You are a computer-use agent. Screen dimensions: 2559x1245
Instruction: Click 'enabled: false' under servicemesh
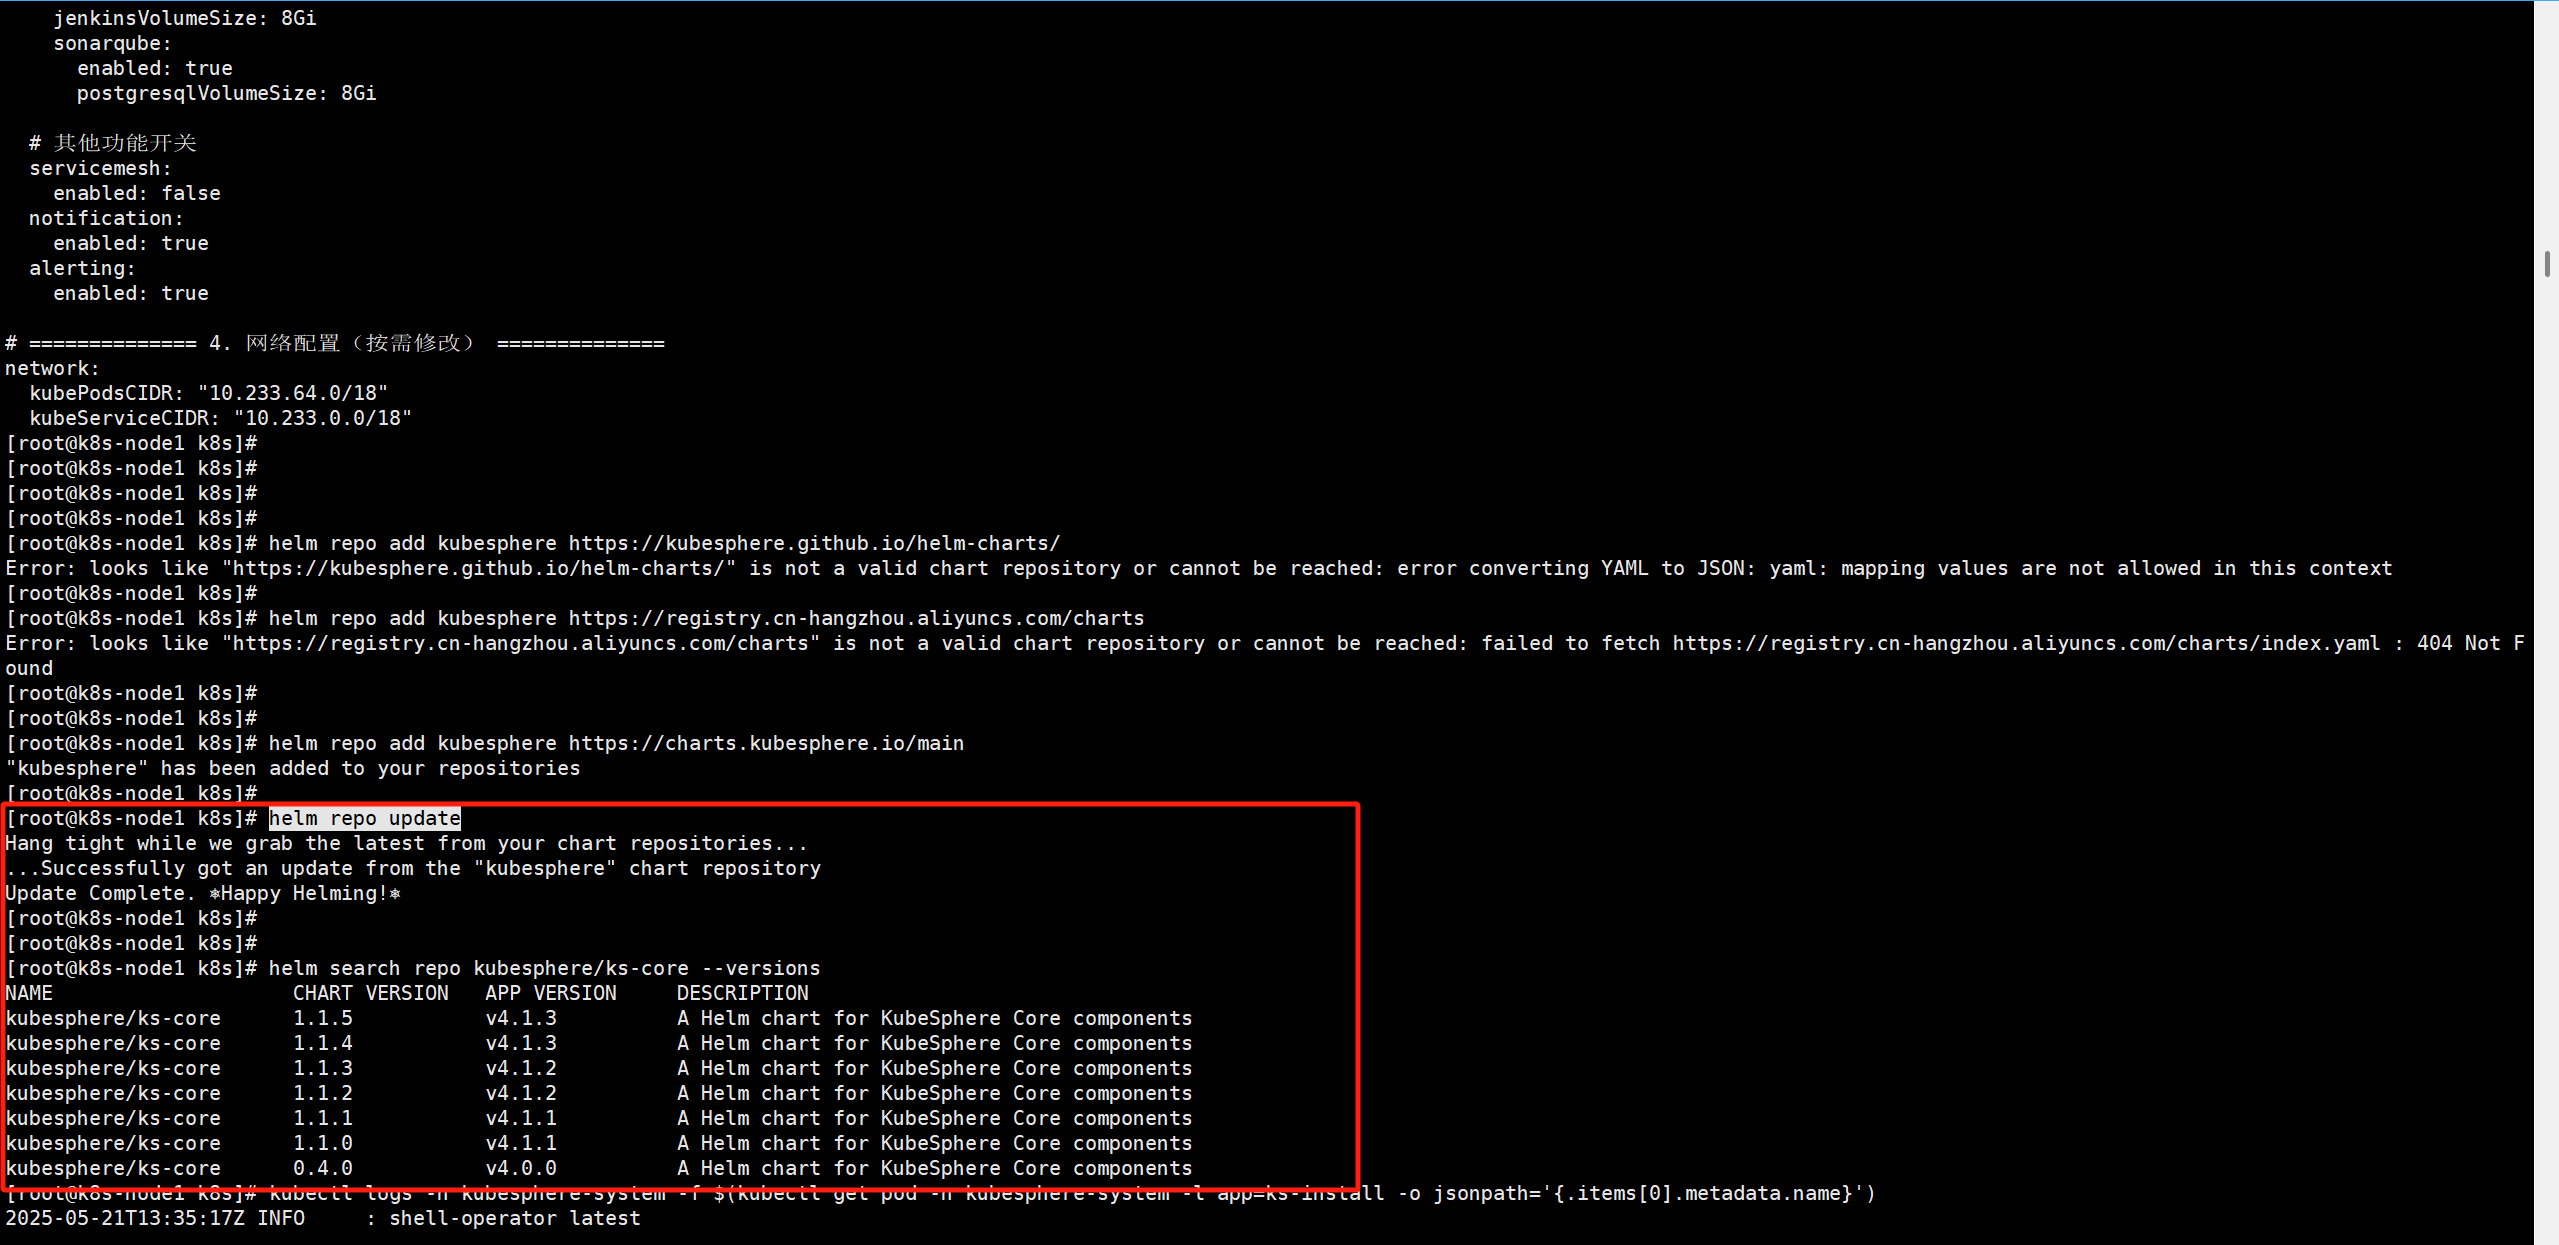pyautogui.click(x=137, y=193)
